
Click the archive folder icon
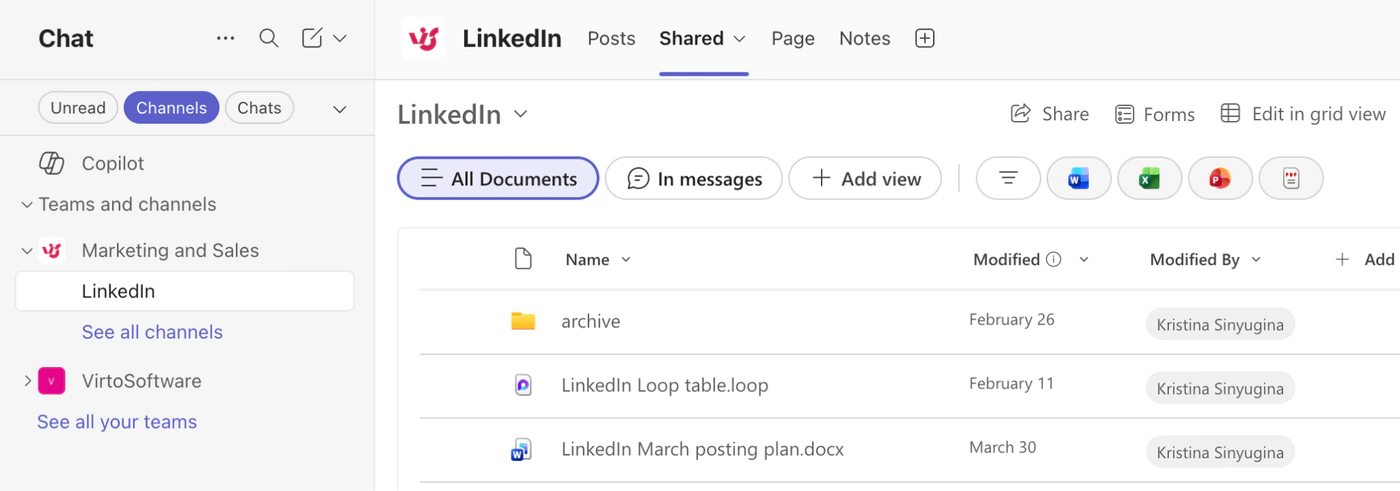coord(523,321)
